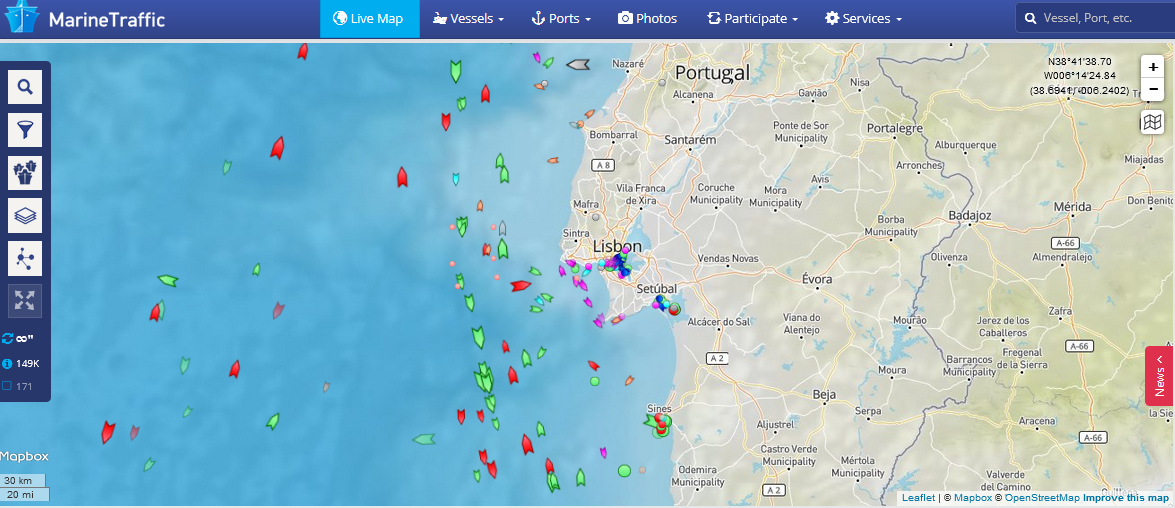Viewport: 1175px width, 508px height.
Task: Click the MarineTraffic logo
Action: click(x=84, y=19)
